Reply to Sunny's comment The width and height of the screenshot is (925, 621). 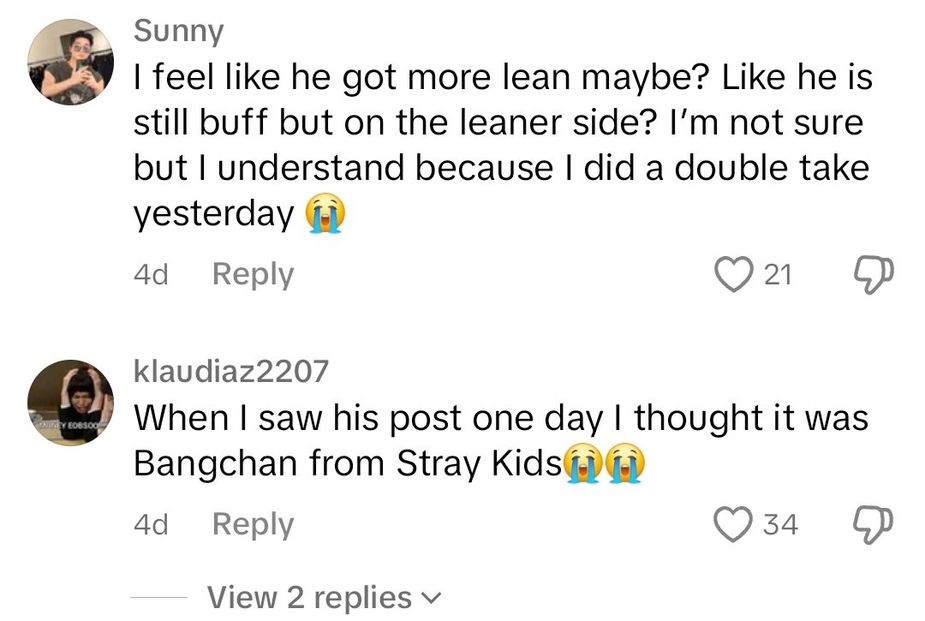pyautogui.click(x=251, y=274)
